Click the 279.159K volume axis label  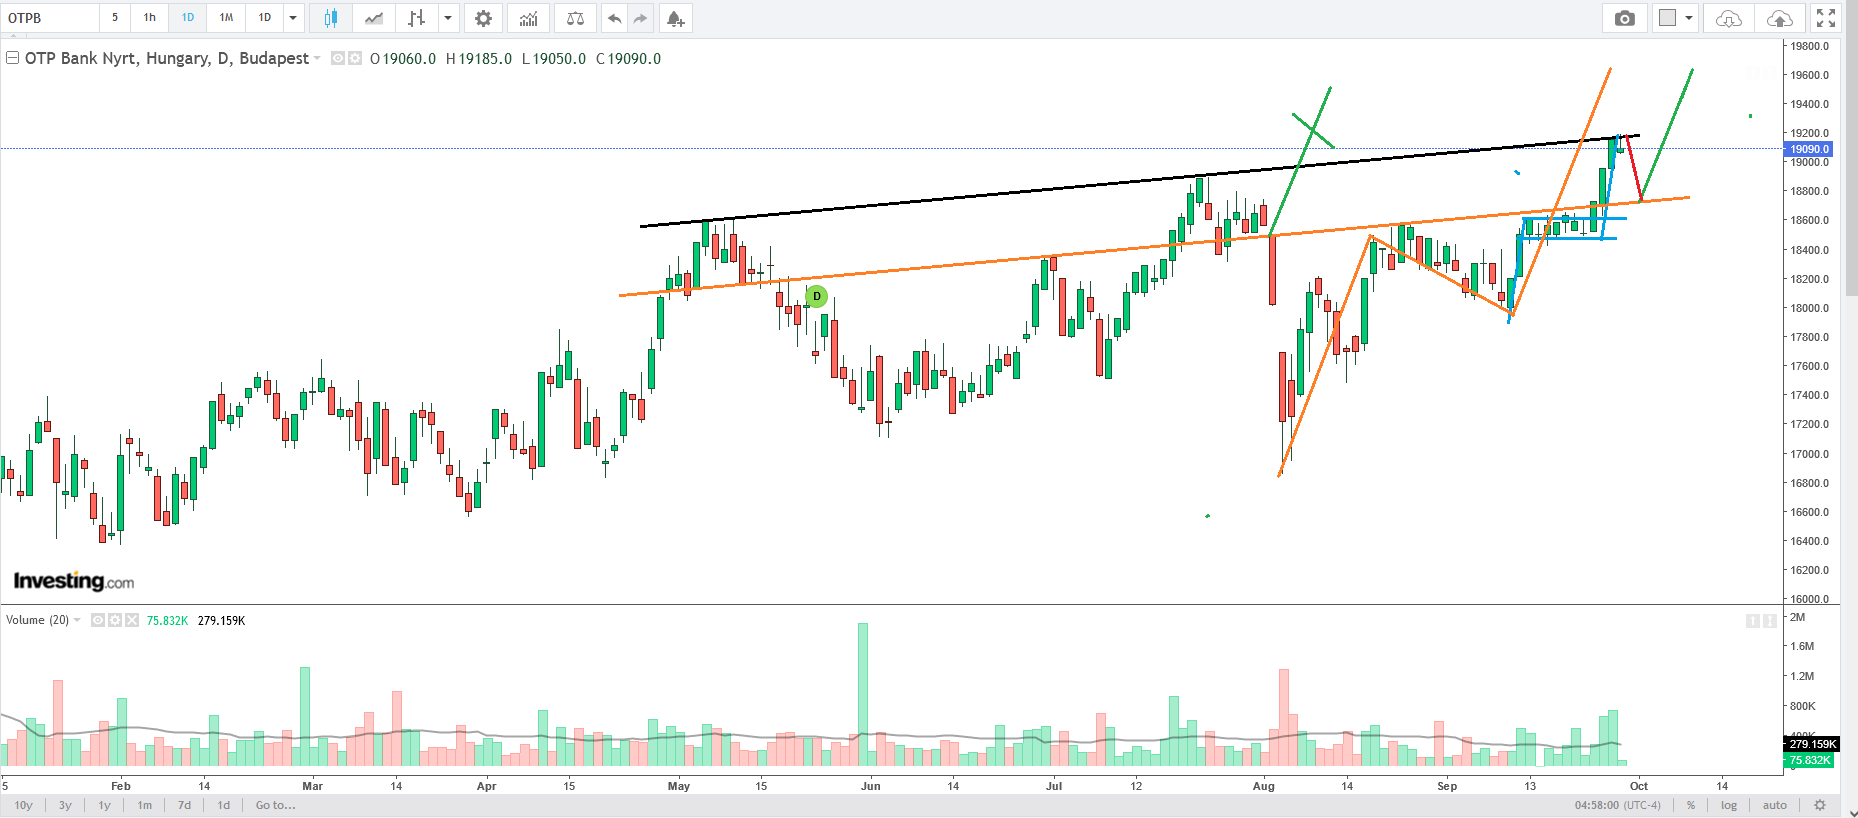pos(1812,744)
